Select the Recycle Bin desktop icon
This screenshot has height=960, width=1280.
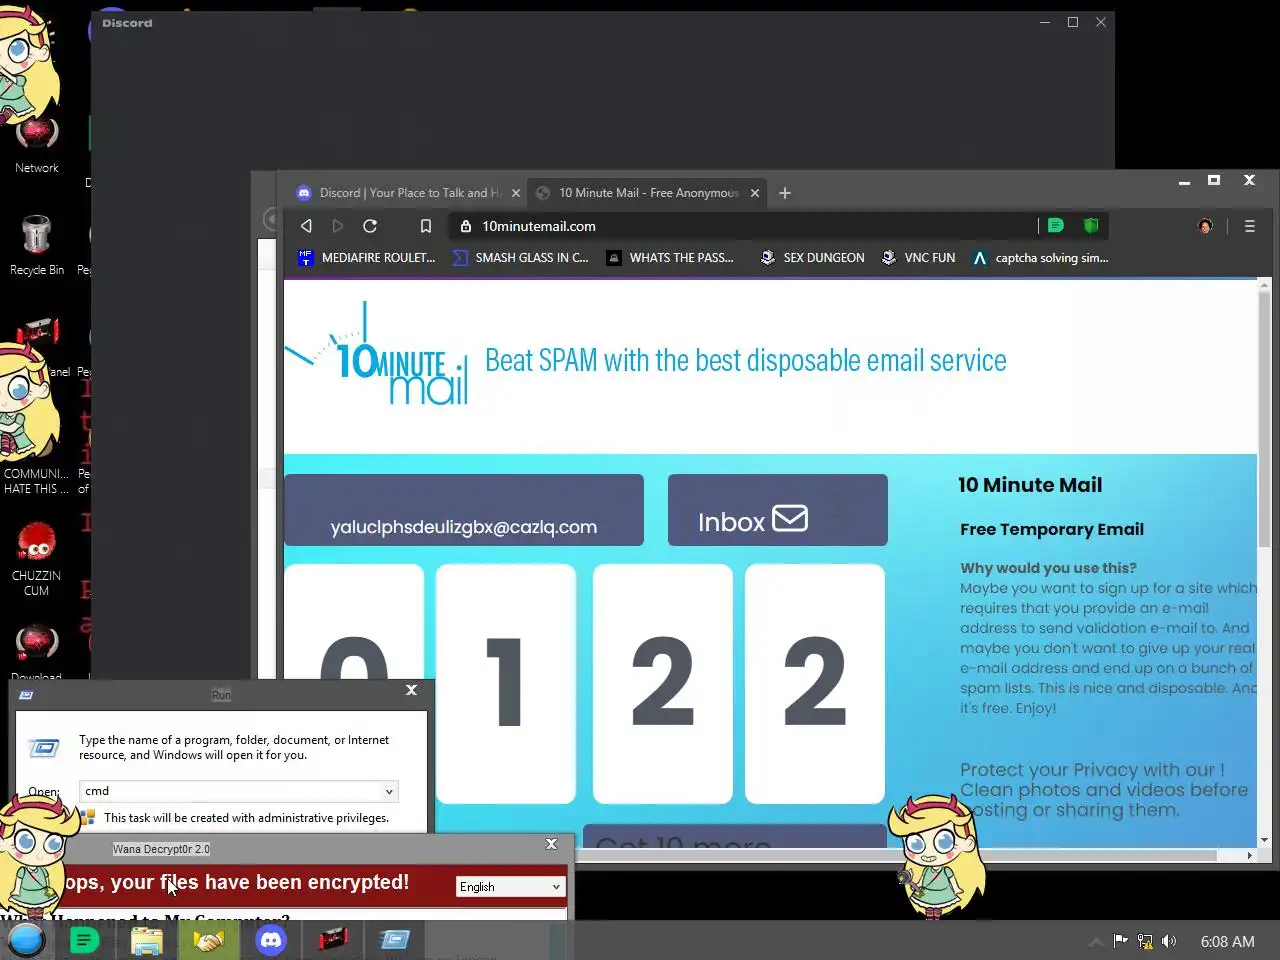tap(37, 245)
